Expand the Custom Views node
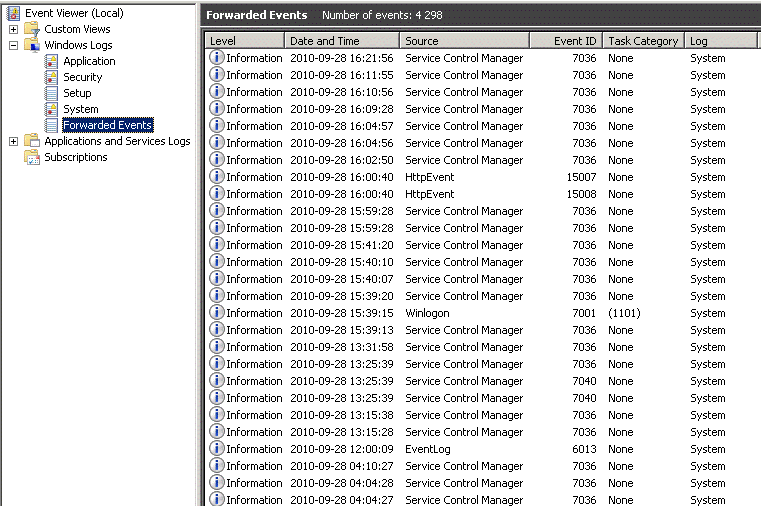 14,29
